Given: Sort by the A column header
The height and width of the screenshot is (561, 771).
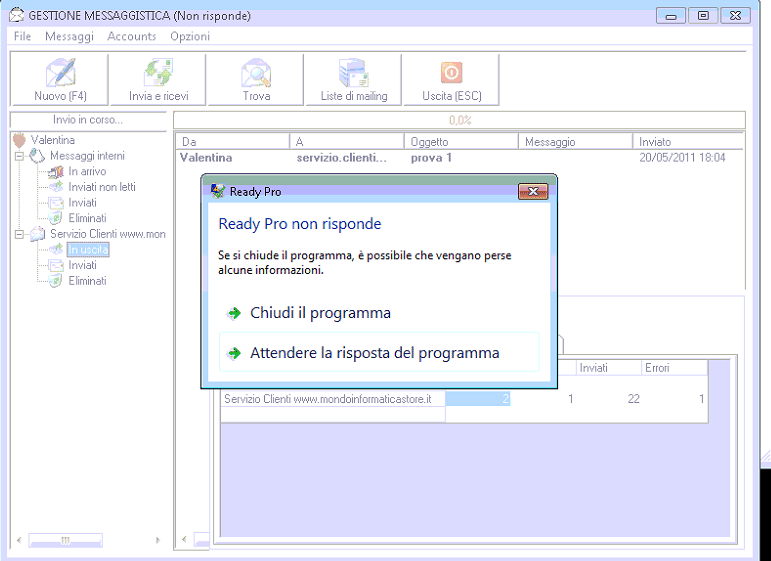Looking at the screenshot, I should click(x=347, y=142).
